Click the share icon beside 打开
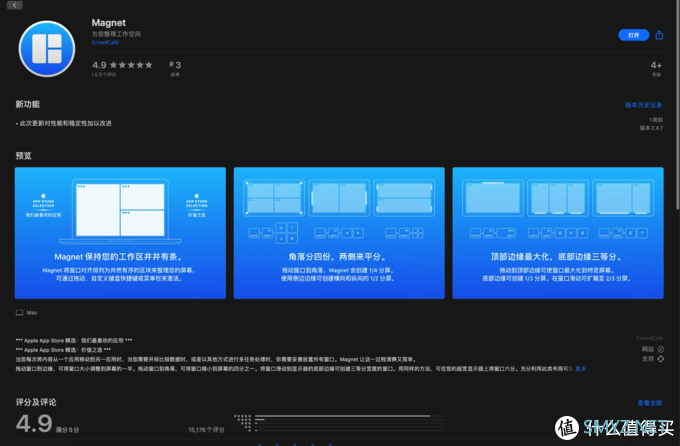The image size is (680, 446). pos(659,35)
